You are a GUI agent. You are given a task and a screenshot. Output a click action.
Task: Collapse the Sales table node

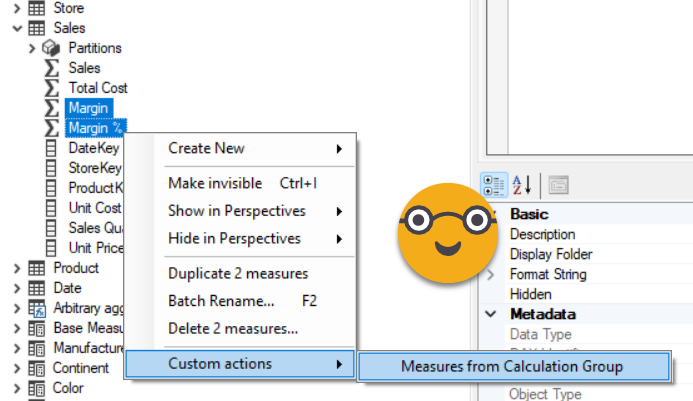point(16,28)
